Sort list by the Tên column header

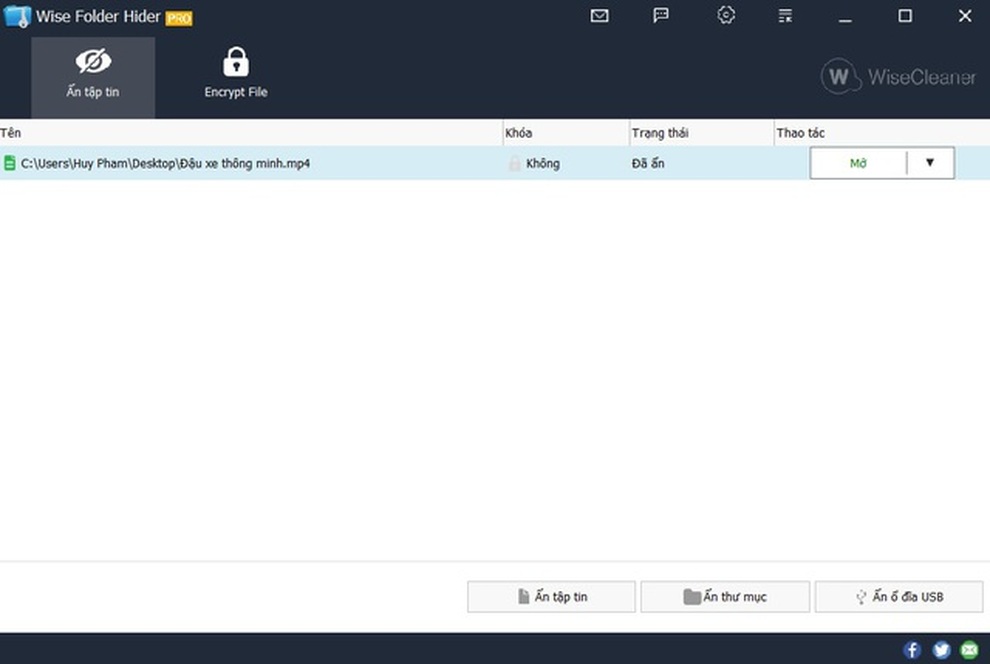click(251, 133)
